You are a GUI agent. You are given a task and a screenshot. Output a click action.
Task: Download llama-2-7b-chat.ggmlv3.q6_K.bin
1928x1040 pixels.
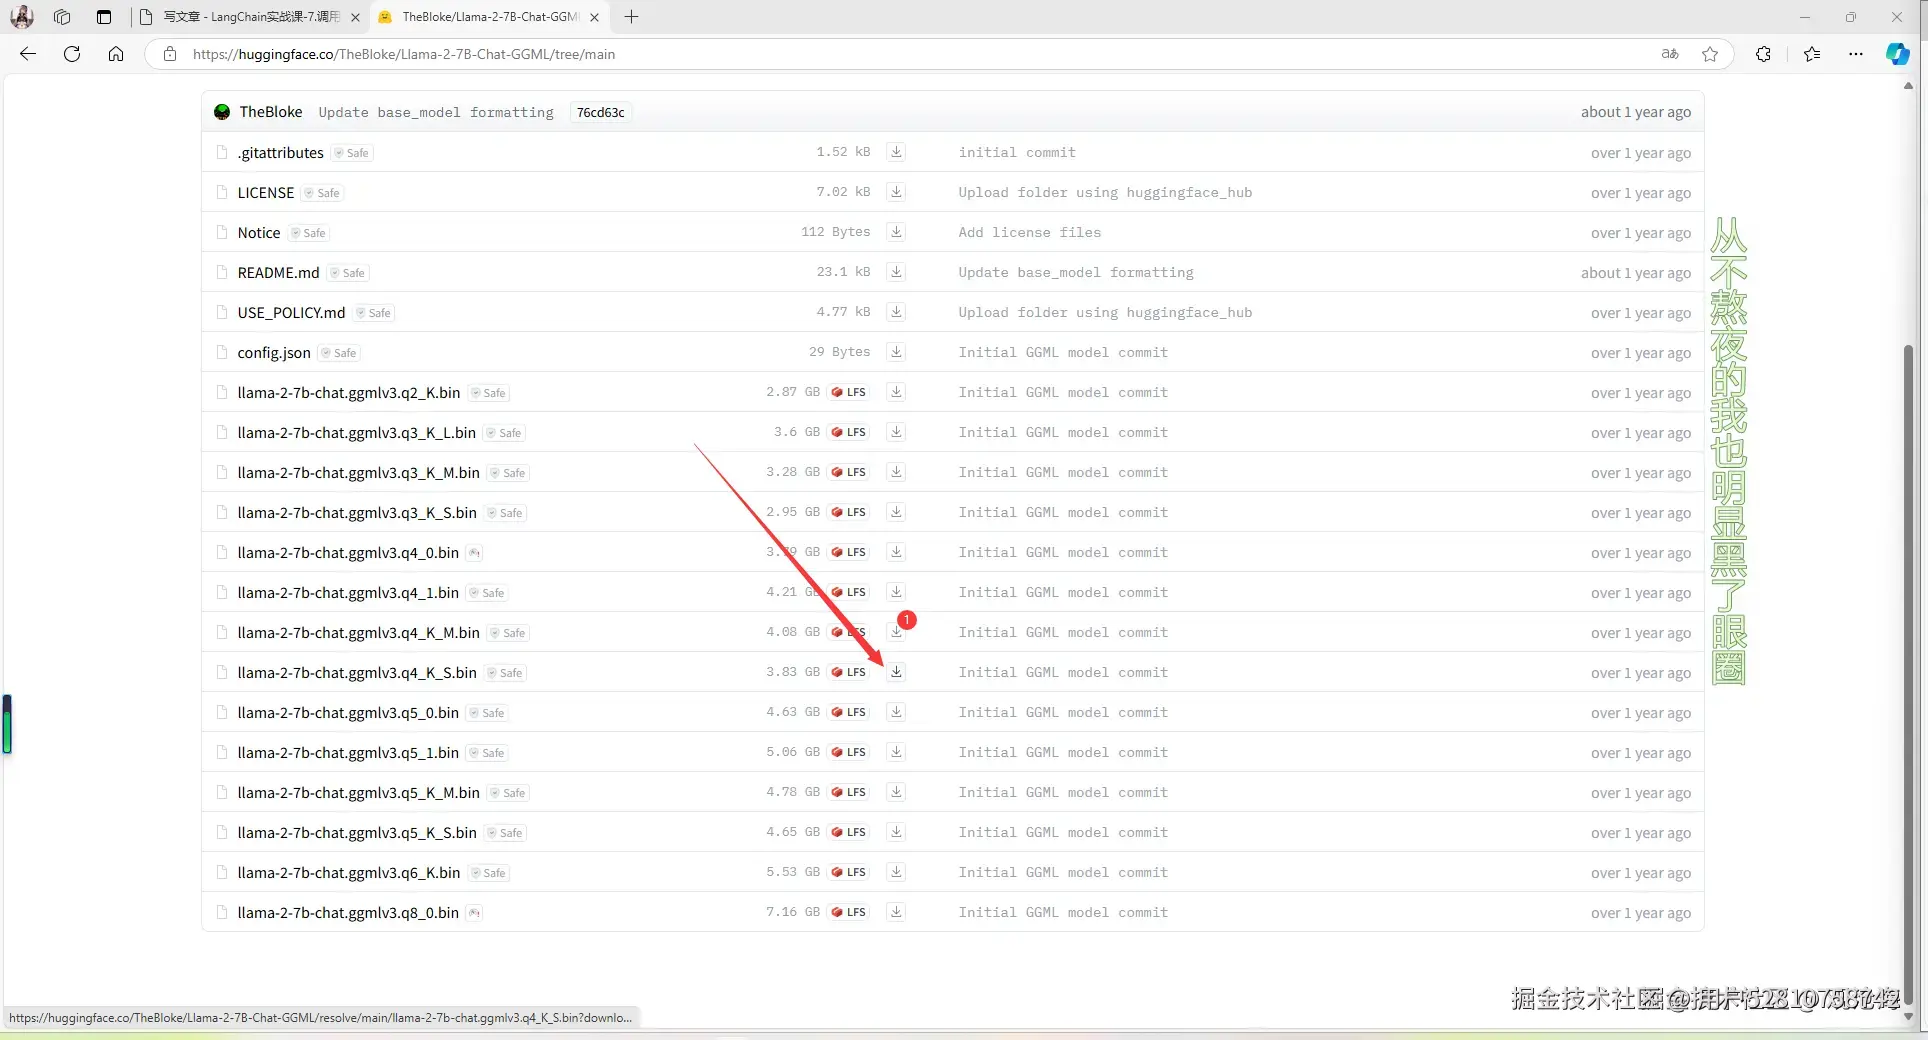[896, 872]
